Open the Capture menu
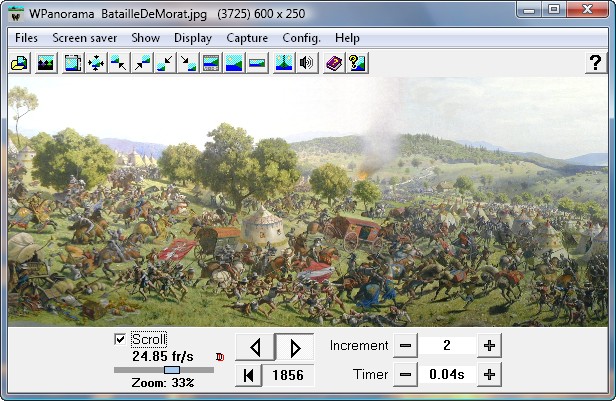This screenshot has height=401, width=616. tap(247, 38)
